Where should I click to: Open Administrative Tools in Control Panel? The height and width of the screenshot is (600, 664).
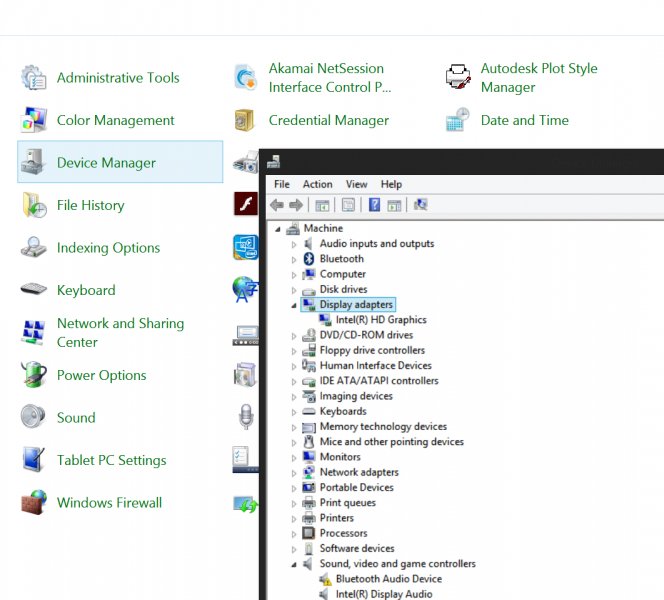tap(118, 78)
